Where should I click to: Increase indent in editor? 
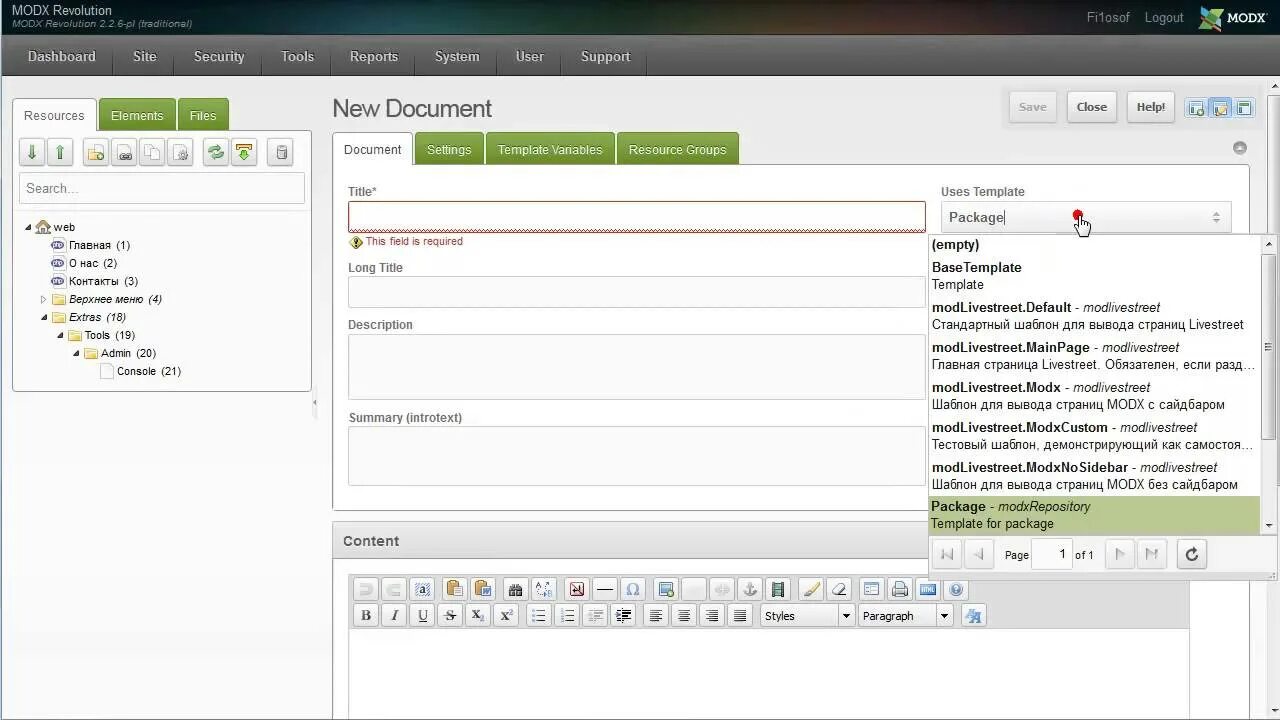[x=623, y=616]
